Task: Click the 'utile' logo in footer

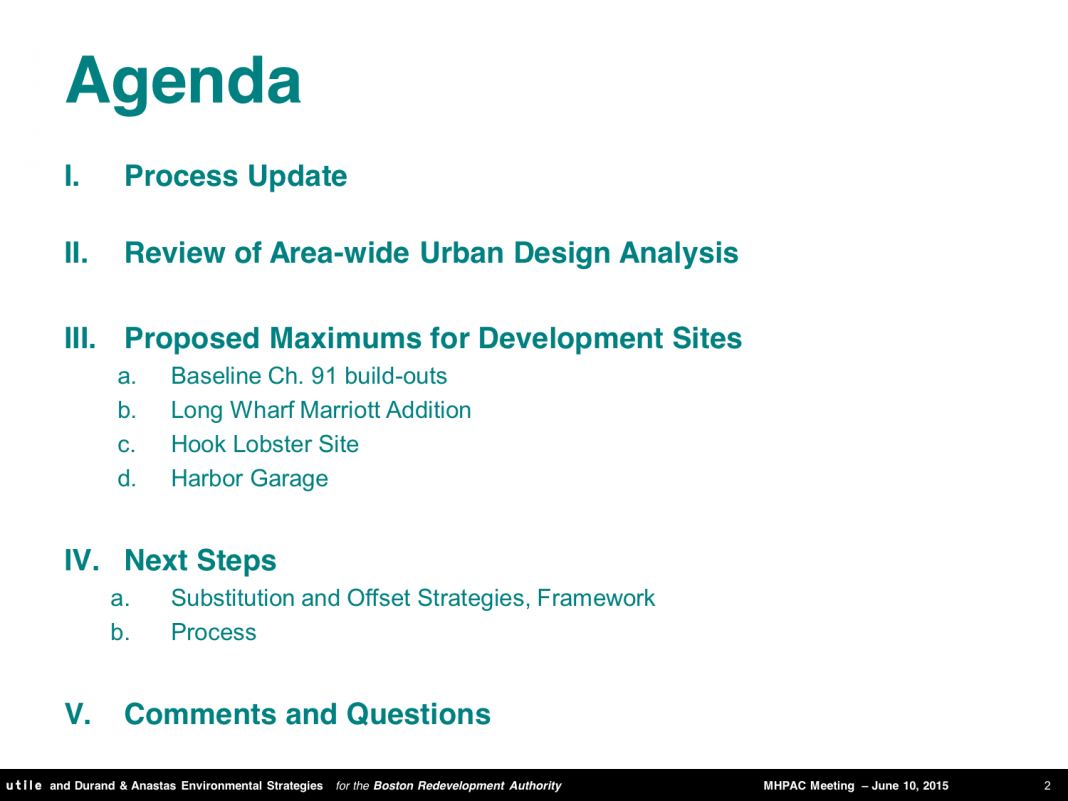Action: (x=24, y=785)
